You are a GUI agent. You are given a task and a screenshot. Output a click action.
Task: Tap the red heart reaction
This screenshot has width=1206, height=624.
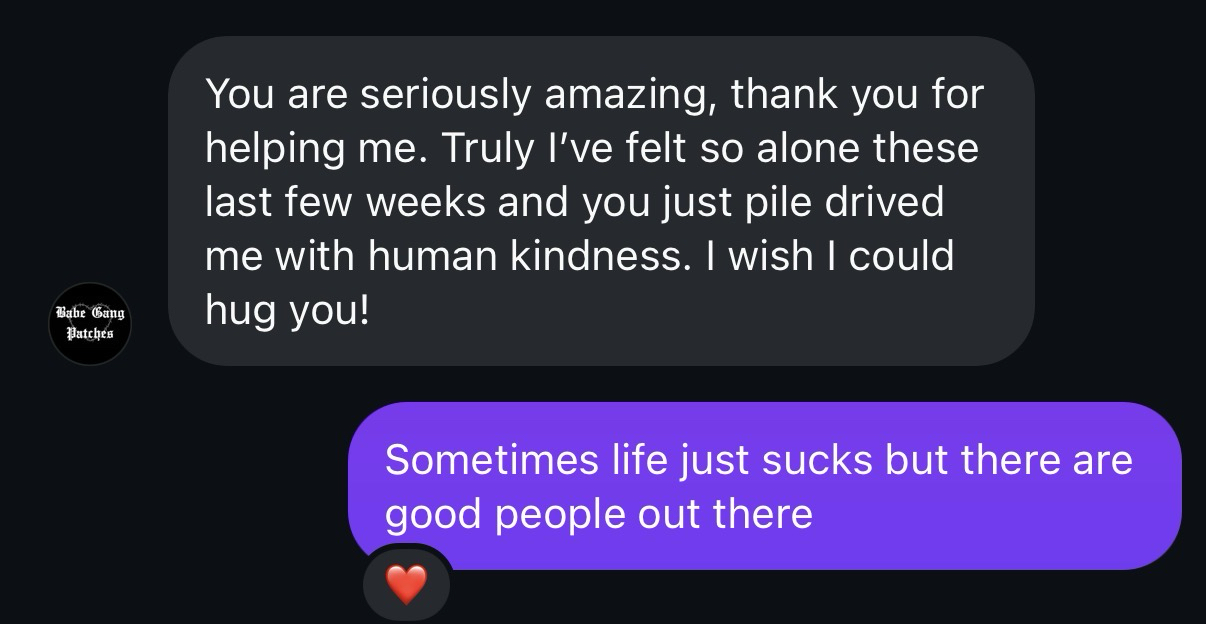(405, 583)
